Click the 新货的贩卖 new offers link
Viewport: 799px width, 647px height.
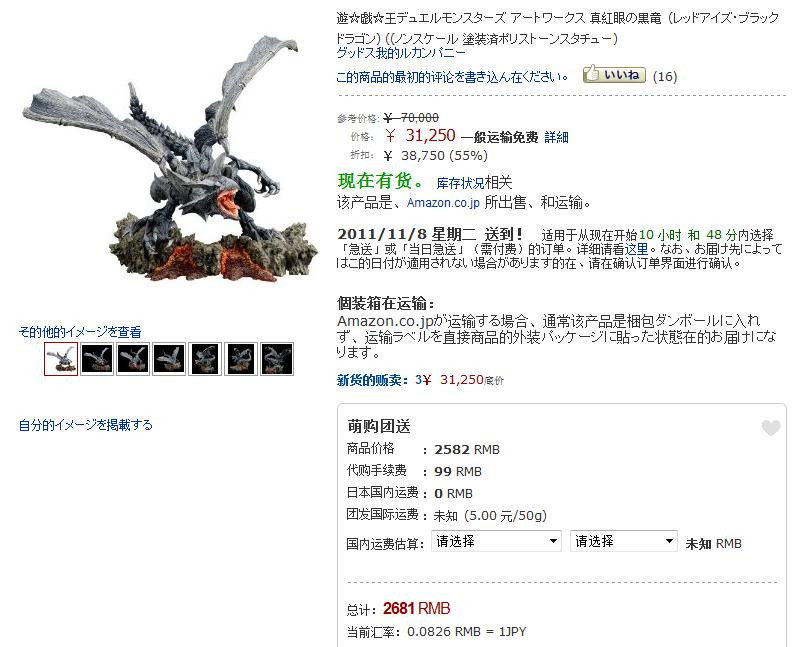(x=372, y=380)
